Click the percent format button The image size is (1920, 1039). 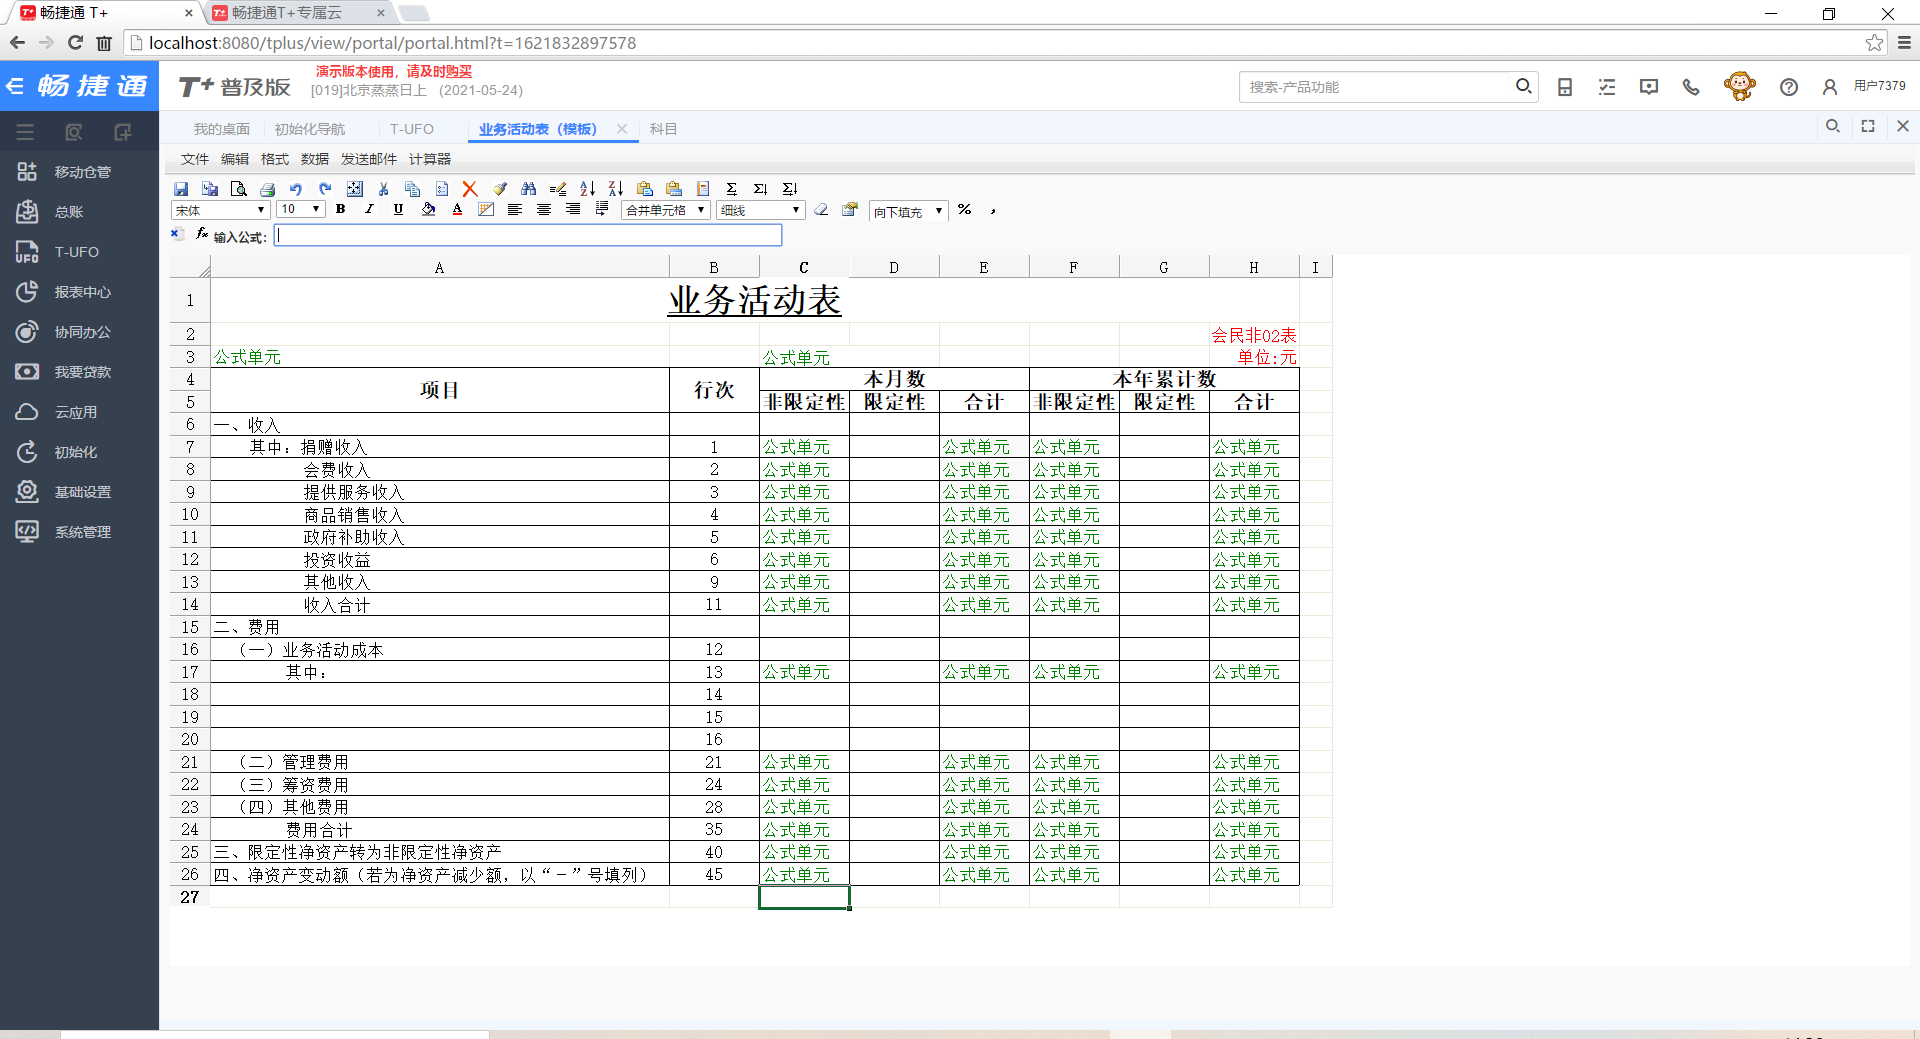964,210
